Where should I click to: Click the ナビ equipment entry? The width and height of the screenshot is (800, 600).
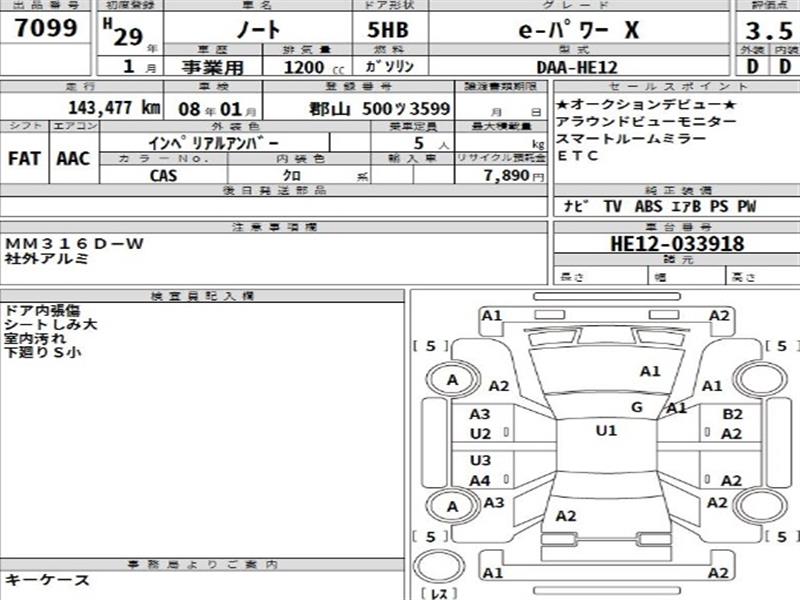pos(577,206)
